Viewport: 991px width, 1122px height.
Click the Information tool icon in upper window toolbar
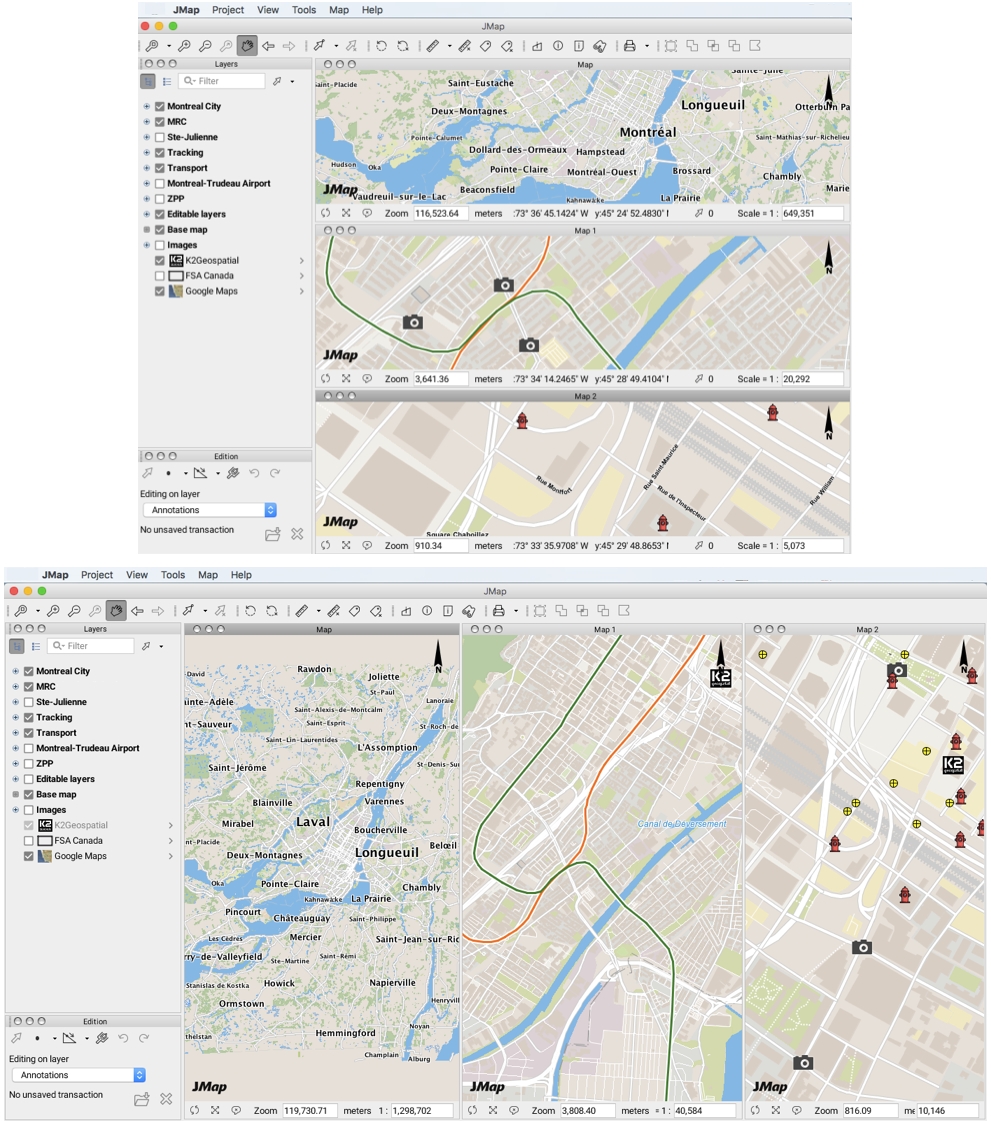558,45
